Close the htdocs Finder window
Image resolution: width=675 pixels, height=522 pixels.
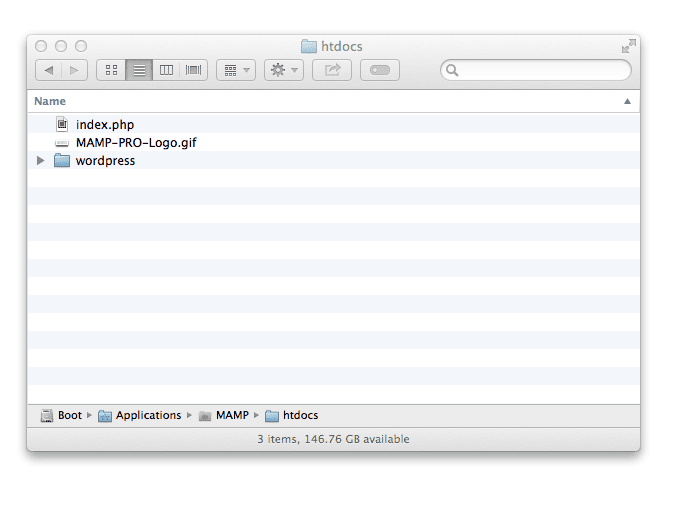click(41, 46)
